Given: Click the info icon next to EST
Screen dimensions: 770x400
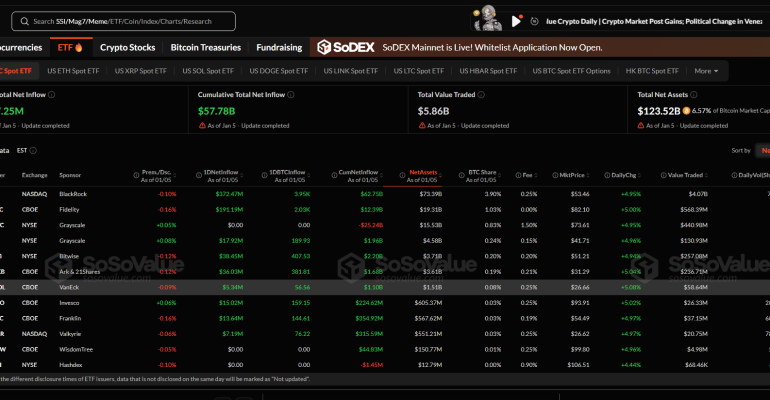Looking at the screenshot, I should coord(33,150).
